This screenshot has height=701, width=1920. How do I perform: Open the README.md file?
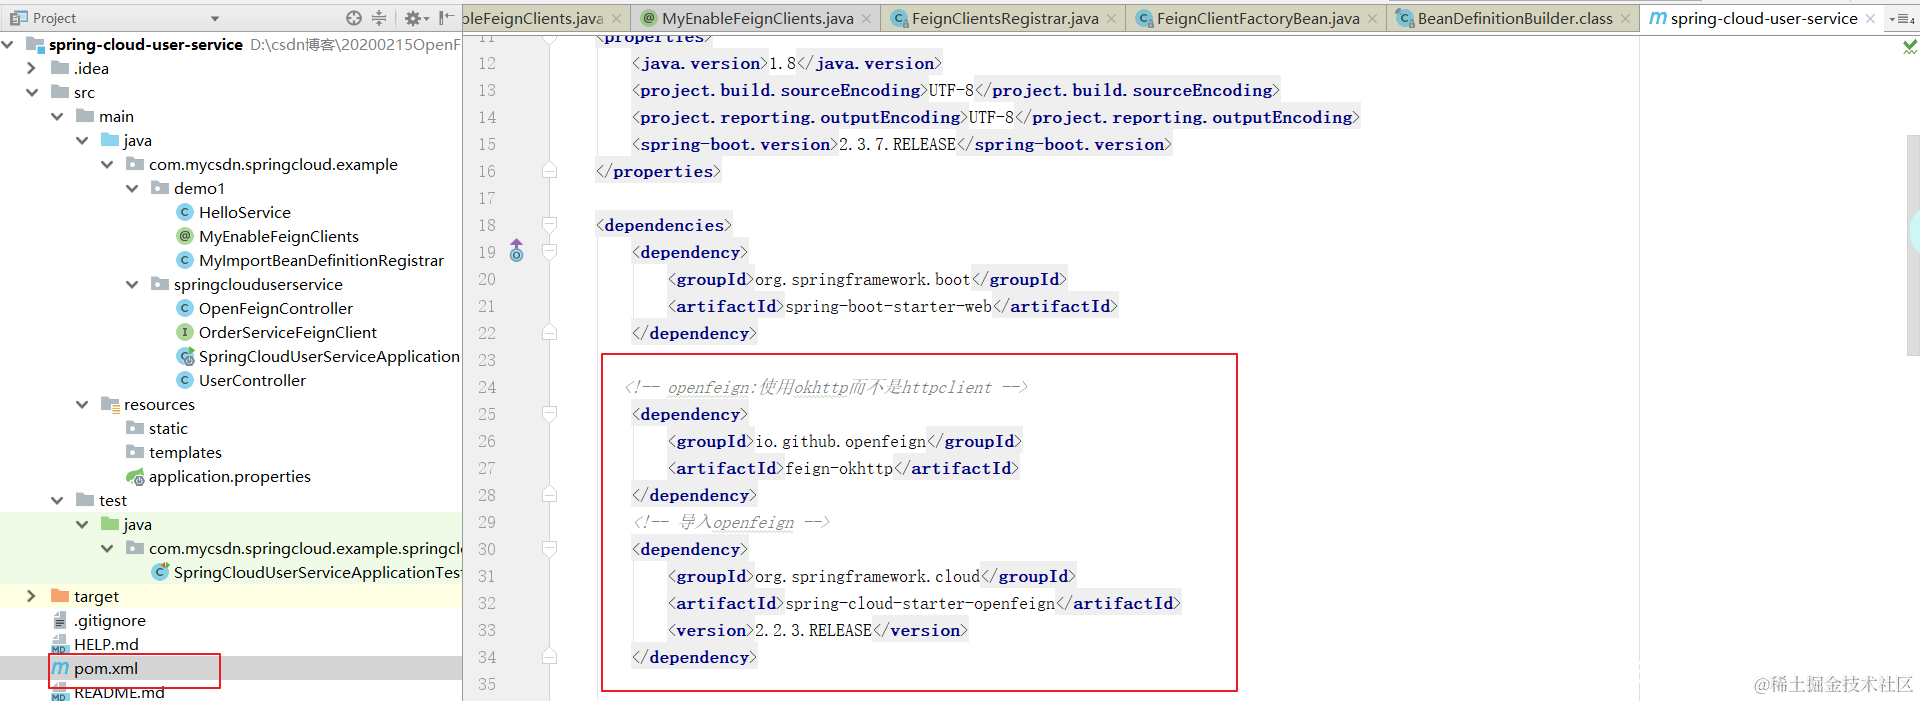(119, 692)
